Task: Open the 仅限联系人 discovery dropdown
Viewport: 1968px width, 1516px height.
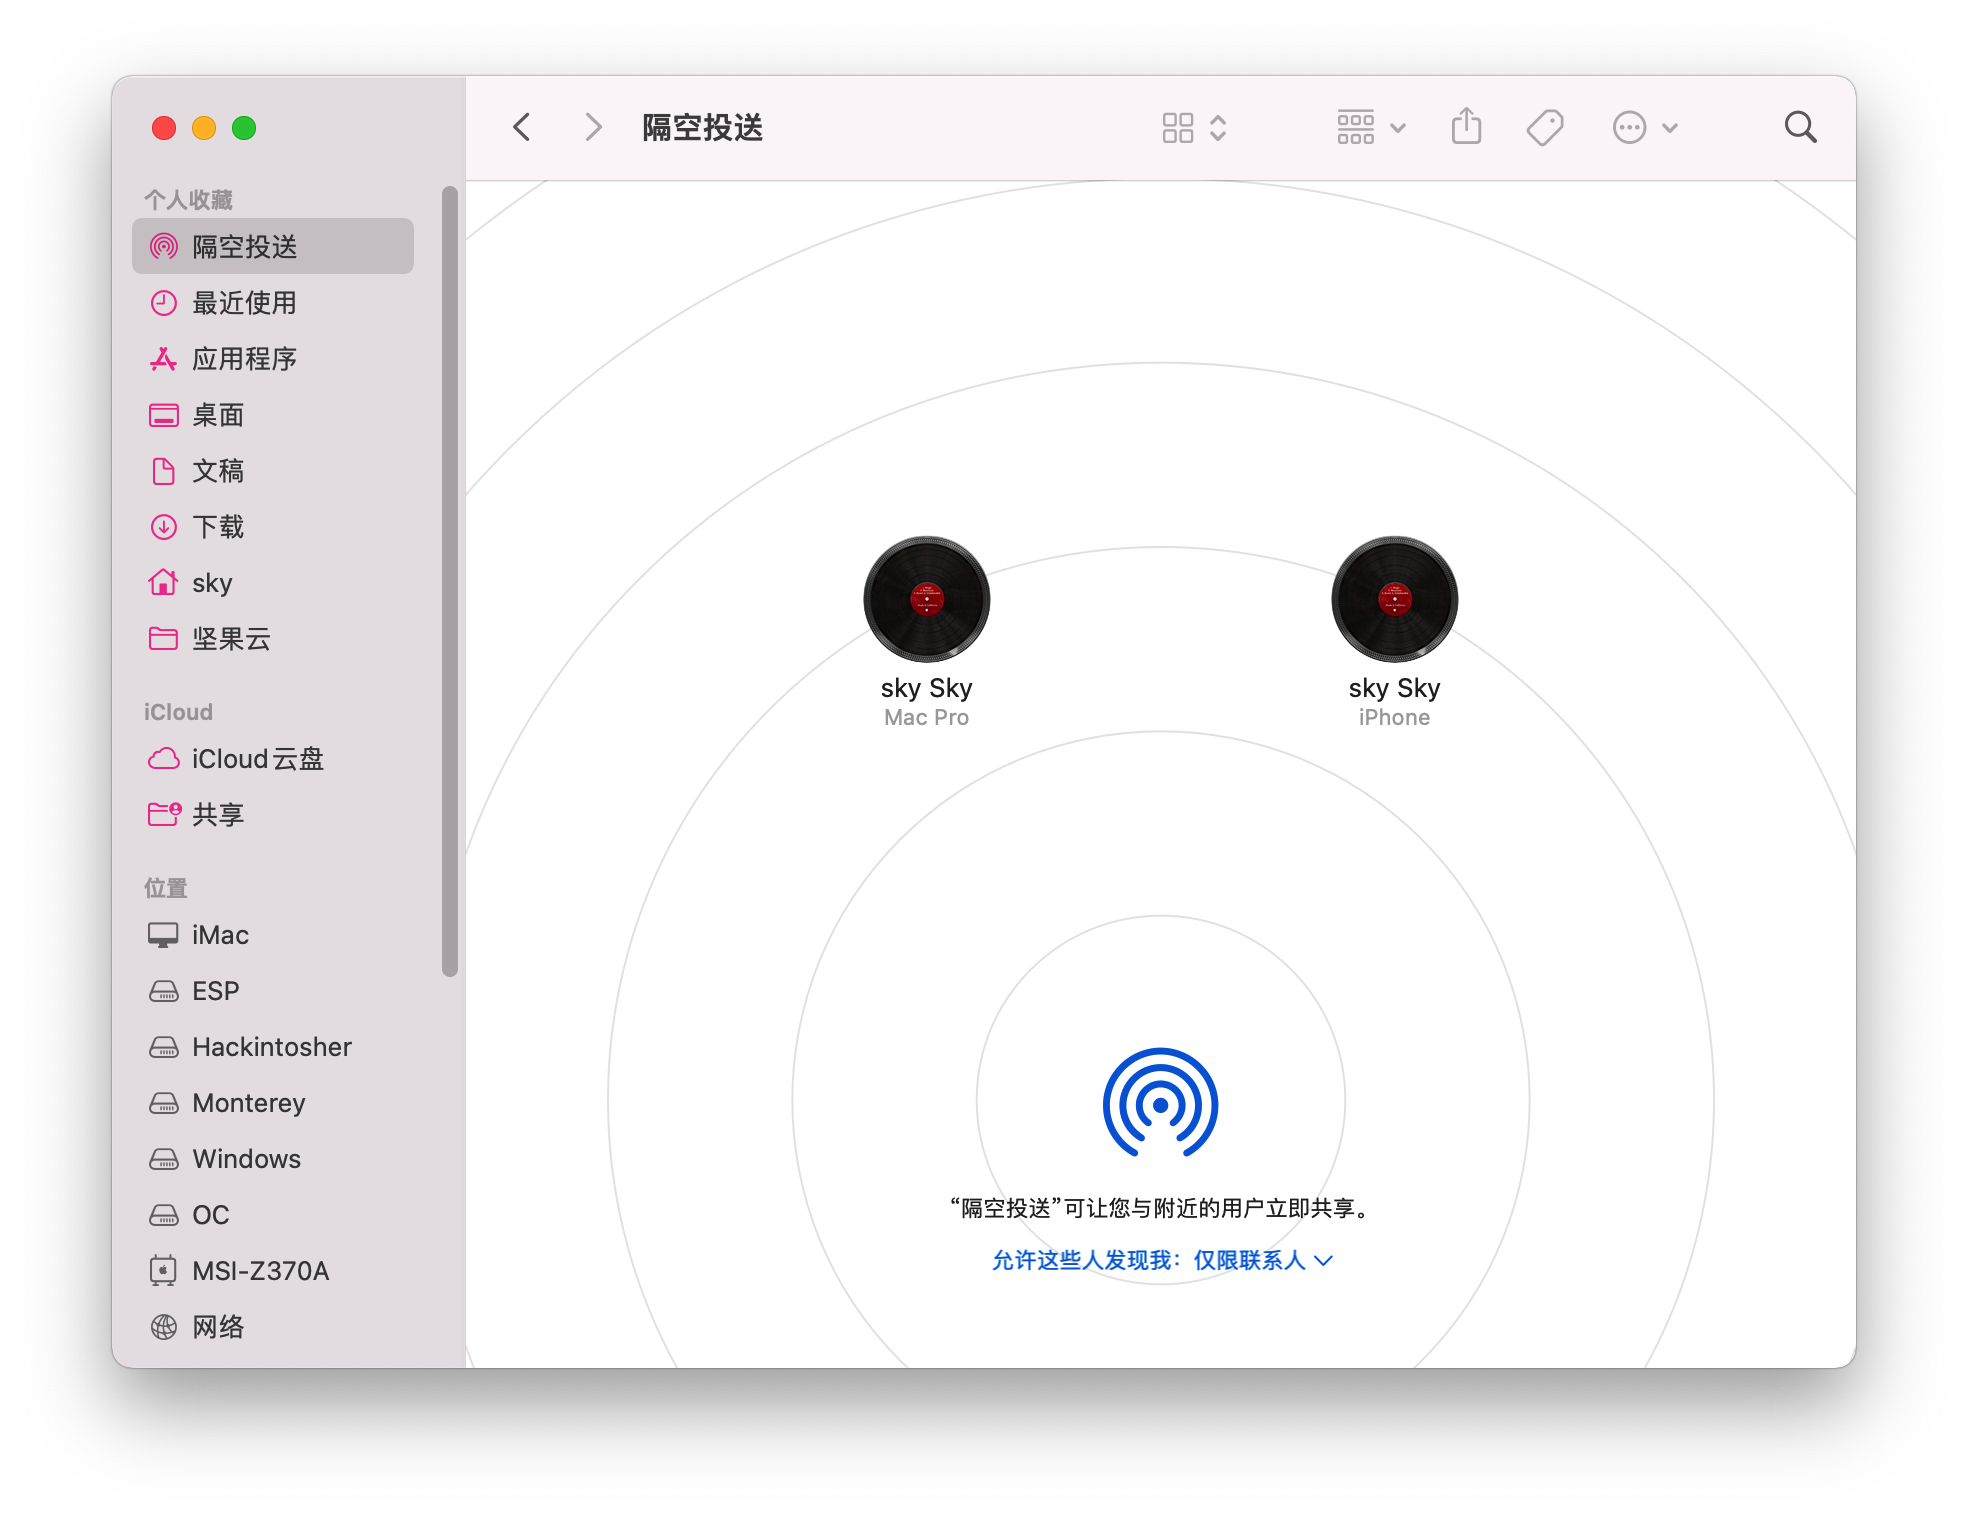Action: (x=1262, y=1260)
